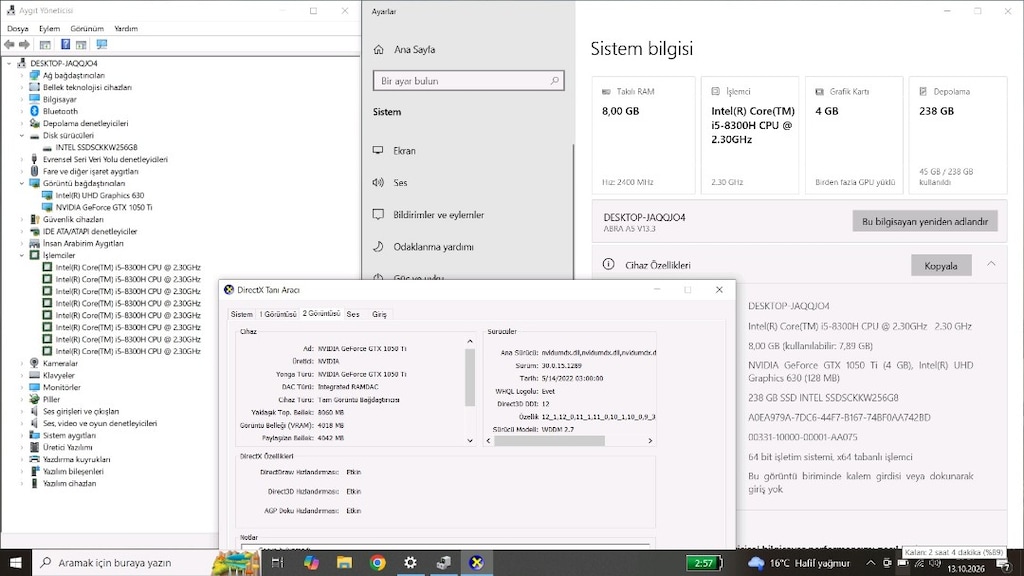1024x576 pixels.
Task: Switch to the Sistem tab in DirectX
Action: (241, 314)
